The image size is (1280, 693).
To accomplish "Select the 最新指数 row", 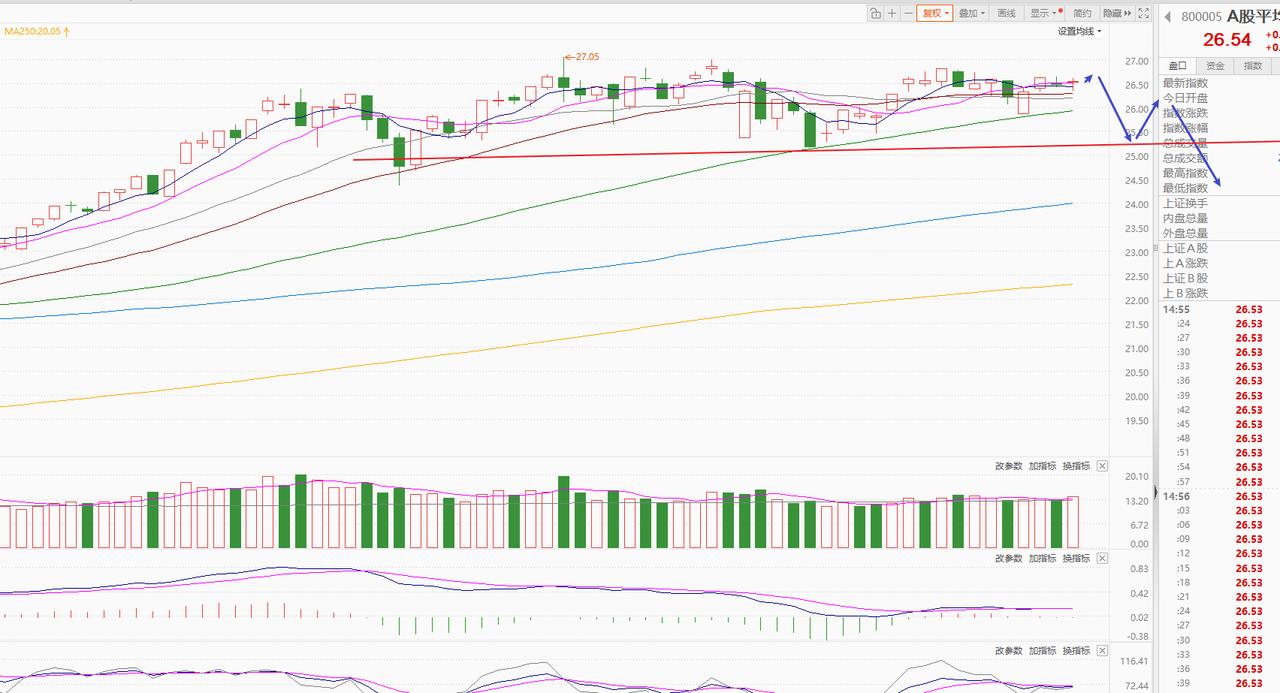I will click(x=1220, y=83).
